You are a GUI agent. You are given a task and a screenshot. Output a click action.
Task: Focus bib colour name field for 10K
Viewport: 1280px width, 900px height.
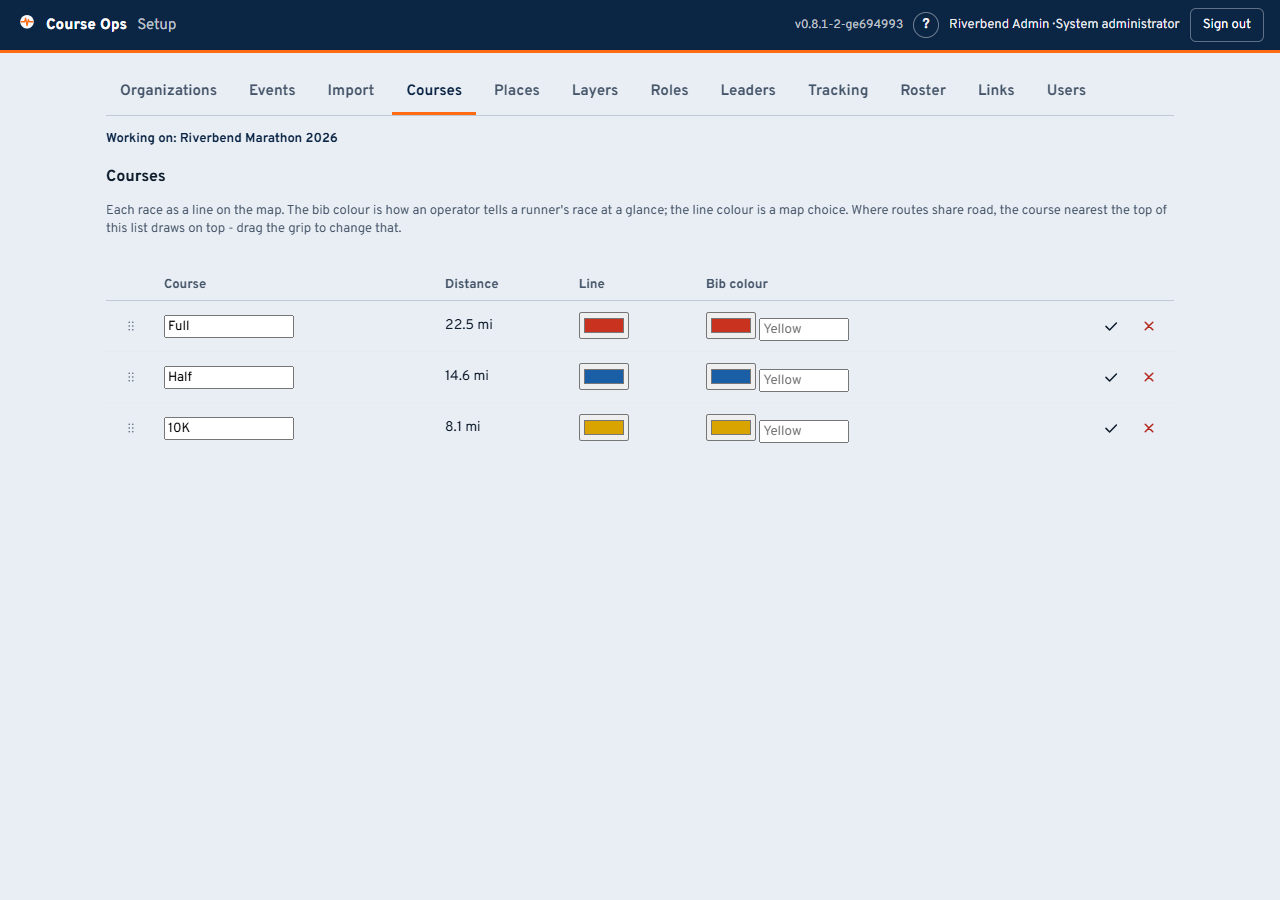(x=804, y=431)
